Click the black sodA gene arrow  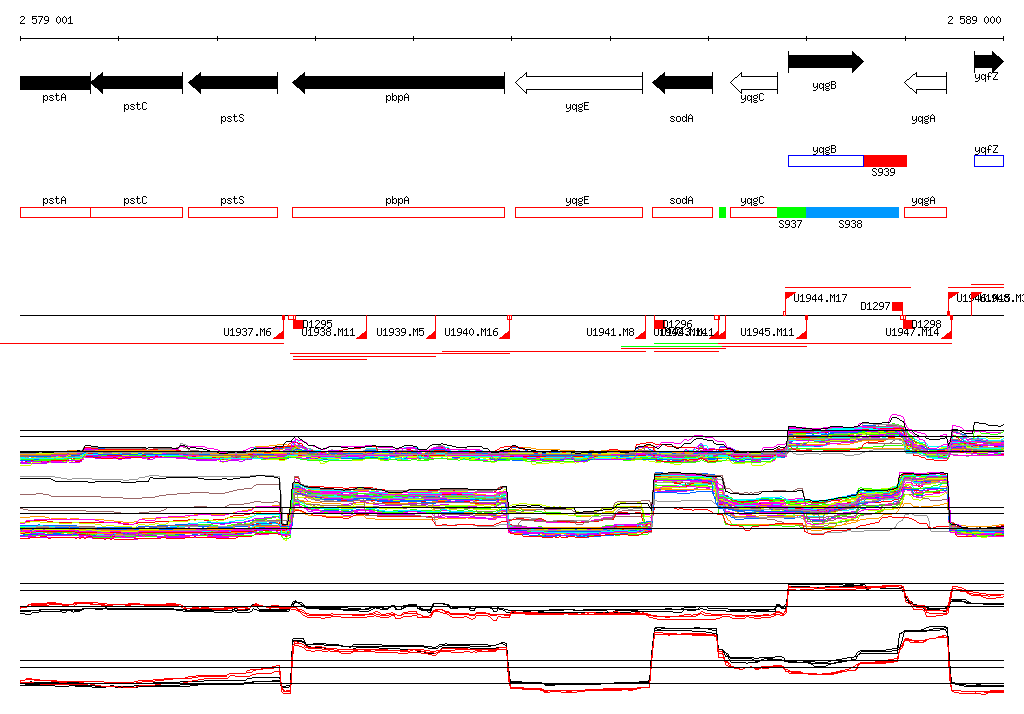pyautogui.click(x=682, y=83)
